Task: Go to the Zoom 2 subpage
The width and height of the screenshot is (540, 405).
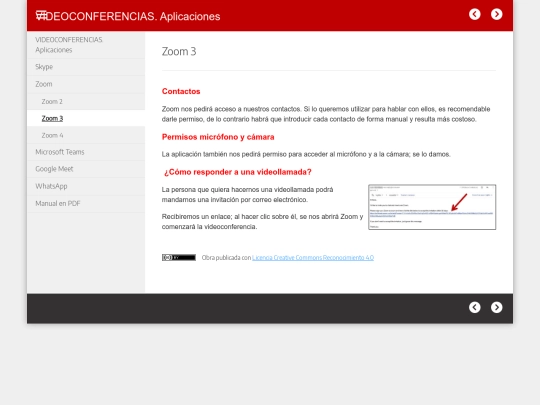Action: (86, 102)
